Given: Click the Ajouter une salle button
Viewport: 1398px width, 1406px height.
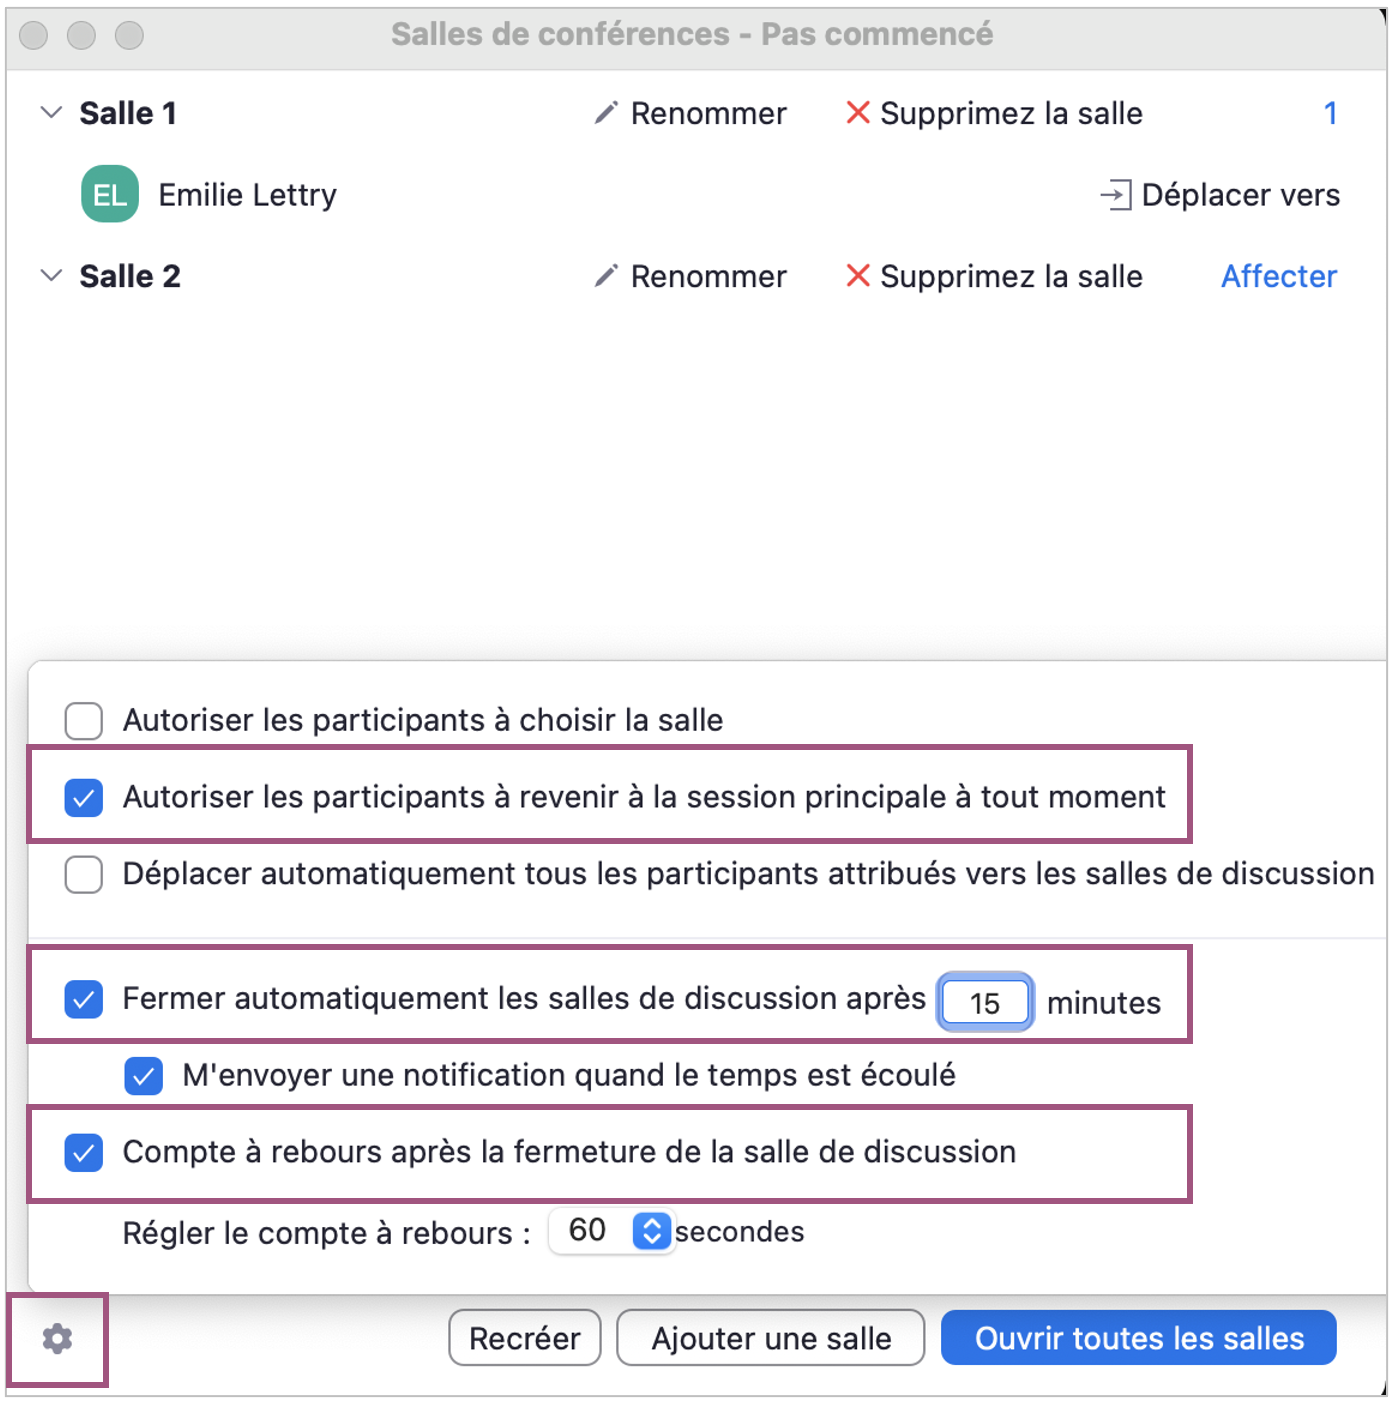Looking at the screenshot, I should coord(771,1338).
